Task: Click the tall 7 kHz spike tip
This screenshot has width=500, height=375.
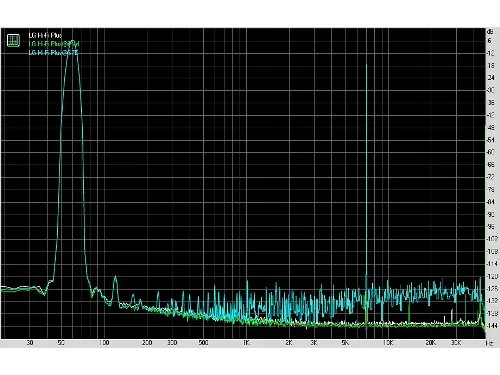Action: 366,65
